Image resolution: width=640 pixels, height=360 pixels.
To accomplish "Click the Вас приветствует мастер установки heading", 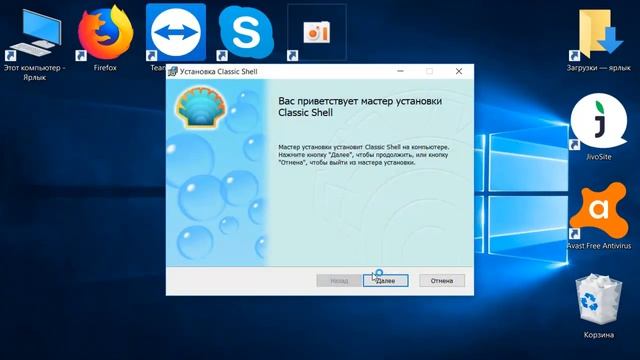I will point(360,107).
